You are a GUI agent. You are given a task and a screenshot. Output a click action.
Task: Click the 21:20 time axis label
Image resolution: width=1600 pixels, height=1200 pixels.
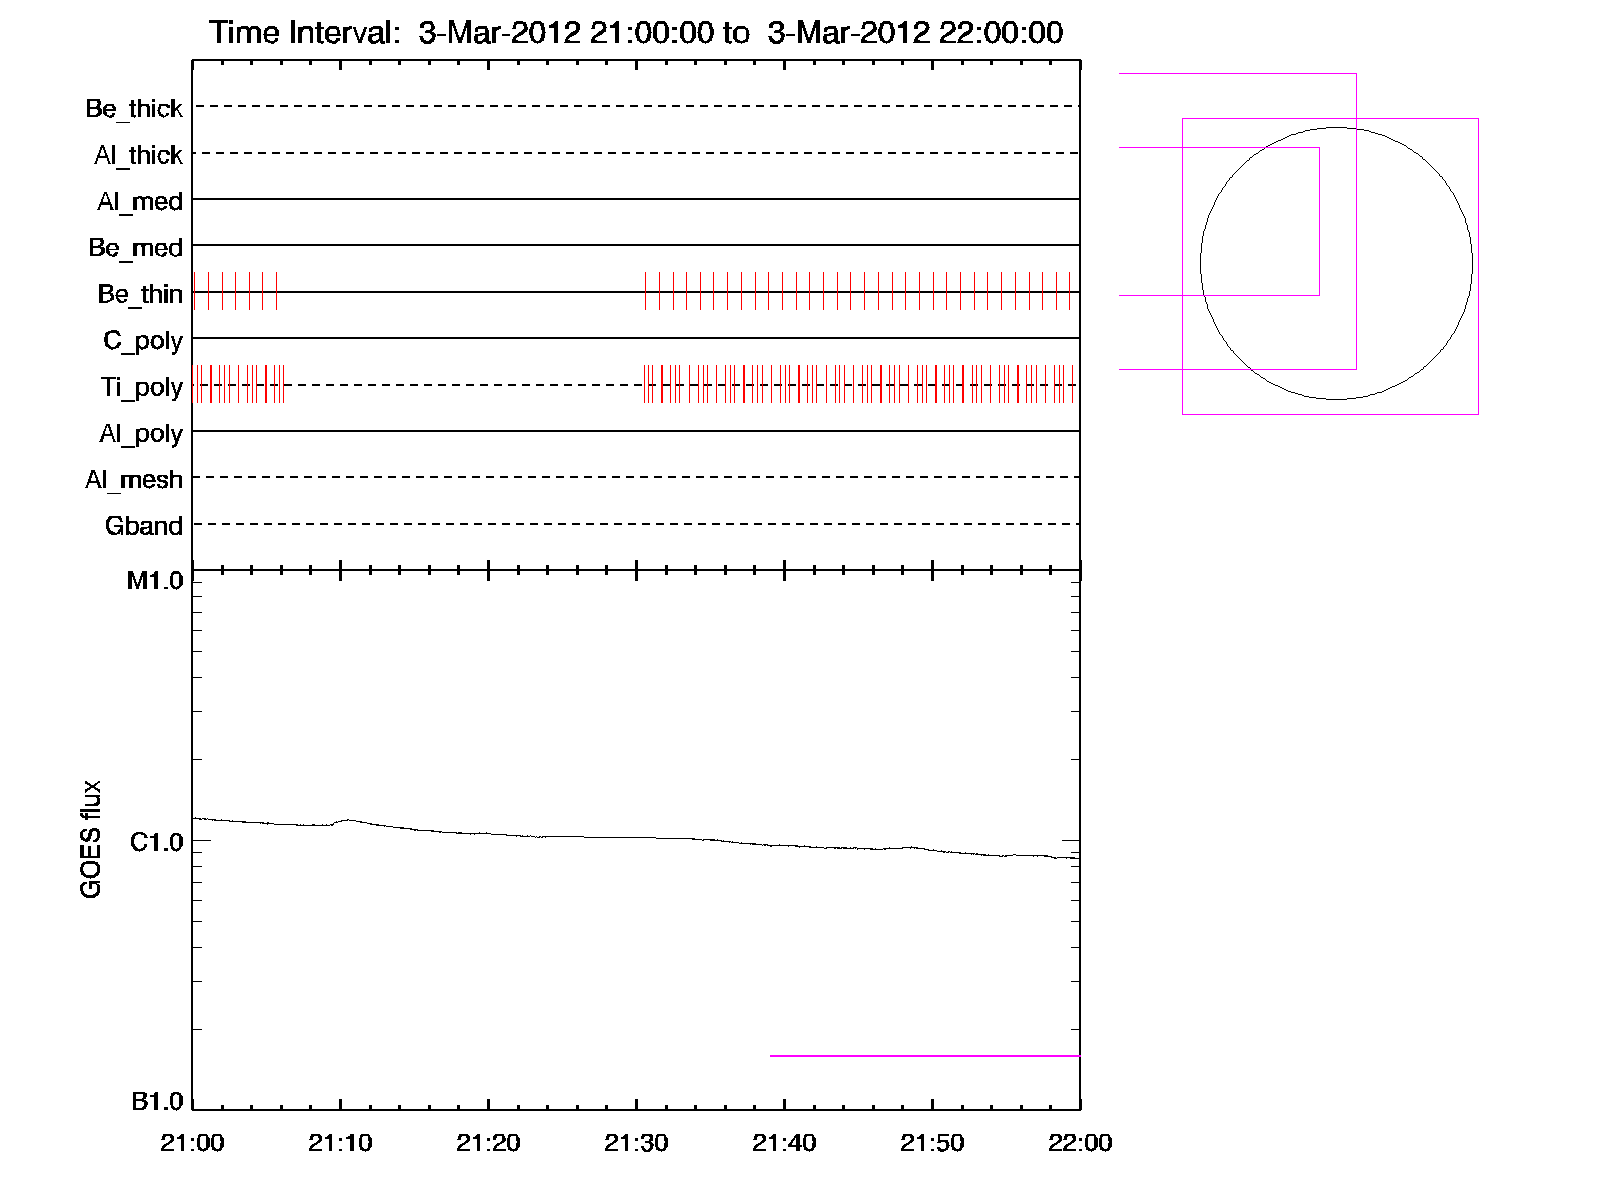(x=488, y=1143)
